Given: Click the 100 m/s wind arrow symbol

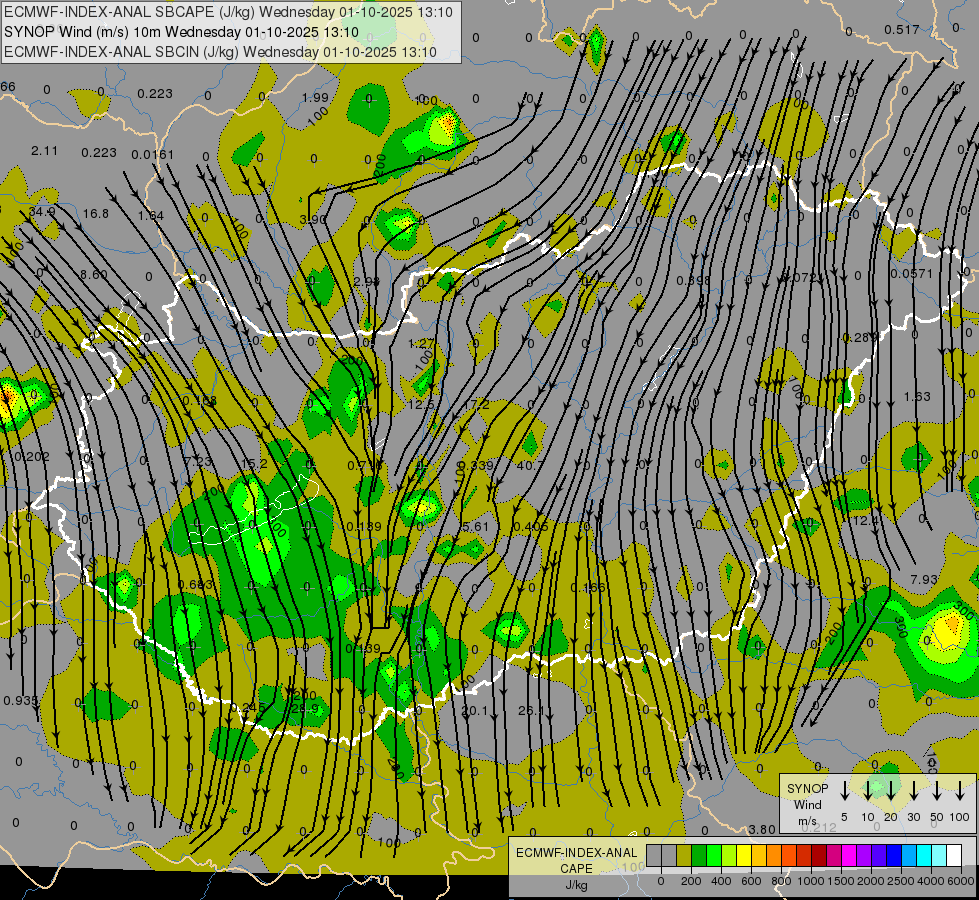Looking at the screenshot, I should tap(960, 792).
